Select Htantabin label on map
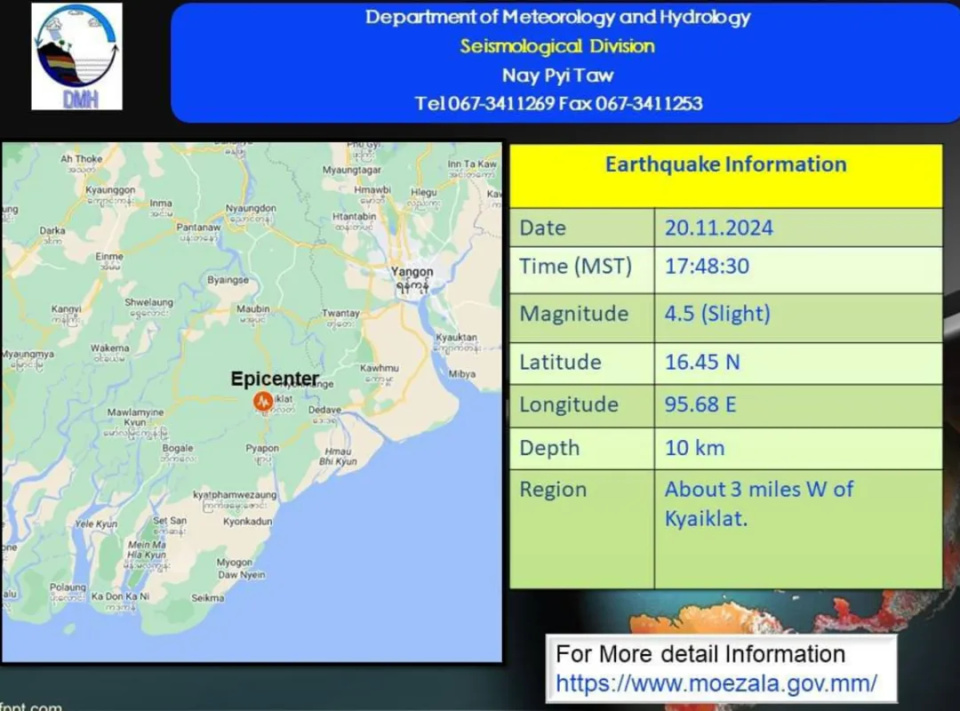Image resolution: width=960 pixels, height=711 pixels. coord(354,217)
